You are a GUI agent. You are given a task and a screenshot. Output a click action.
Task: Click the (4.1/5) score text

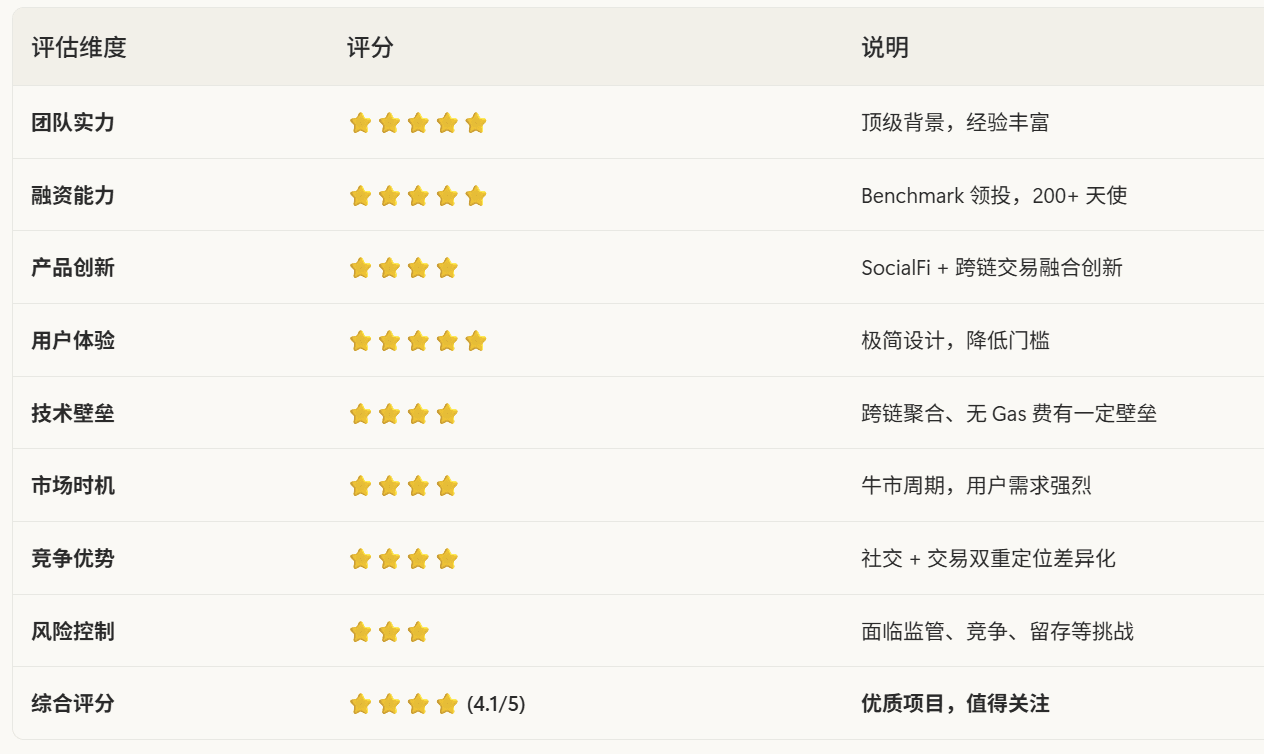[496, 704]
